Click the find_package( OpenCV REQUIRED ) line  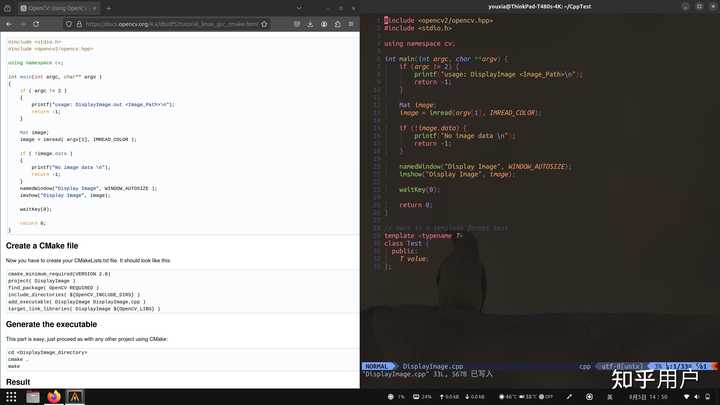pyautogui.click(x=53, y=287)
